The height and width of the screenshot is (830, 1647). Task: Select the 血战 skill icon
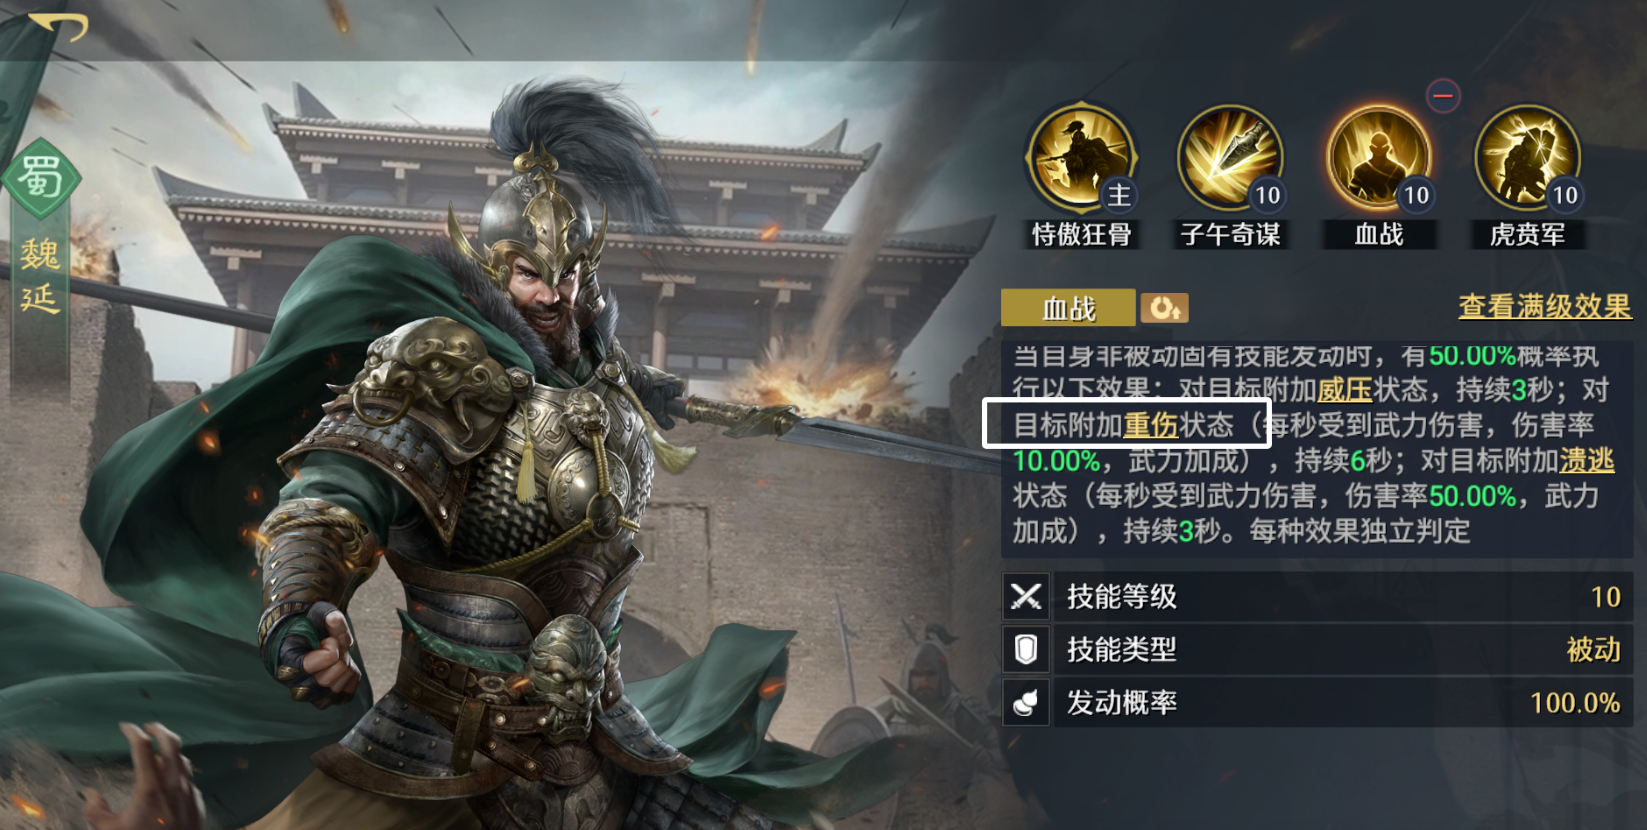click(1379, 159)
